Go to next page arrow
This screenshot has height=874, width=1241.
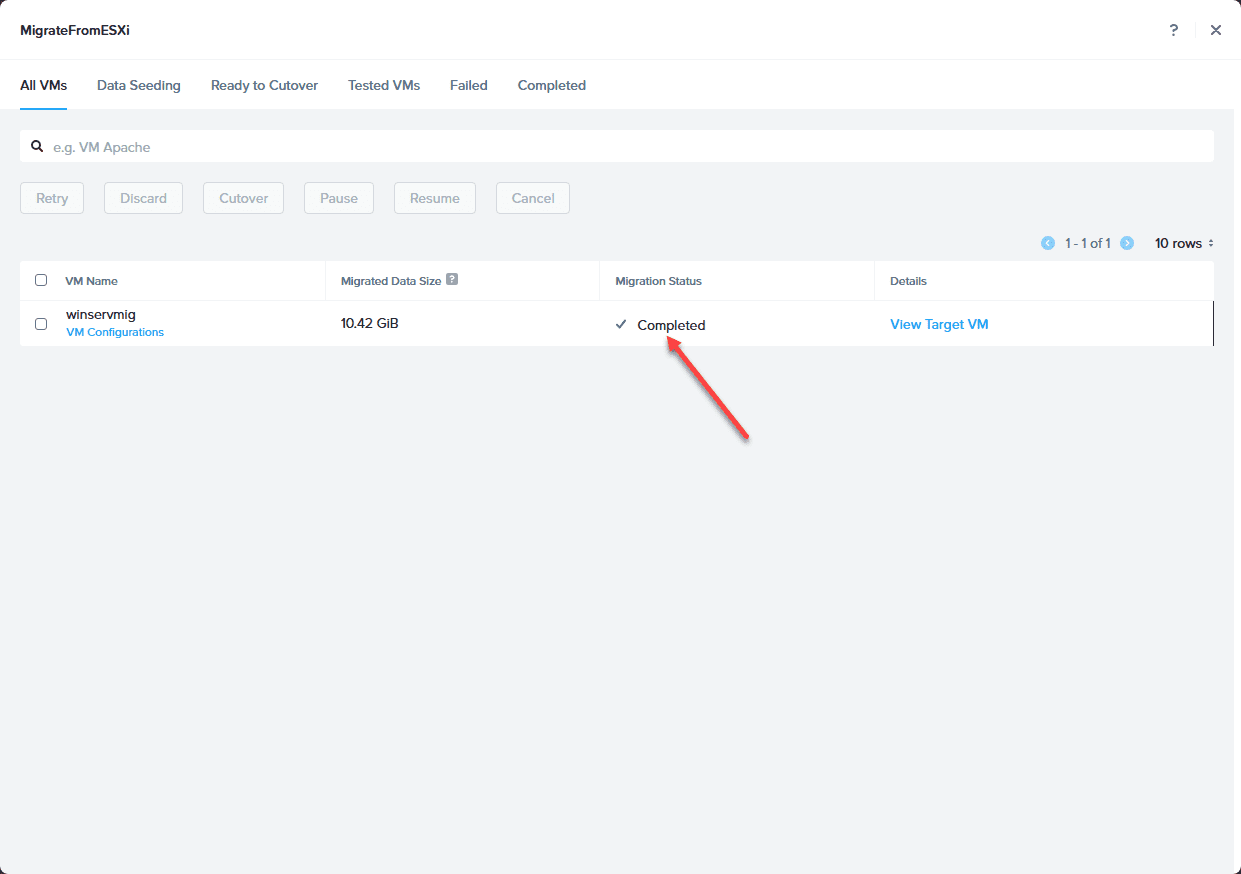tap(1127, 243)
